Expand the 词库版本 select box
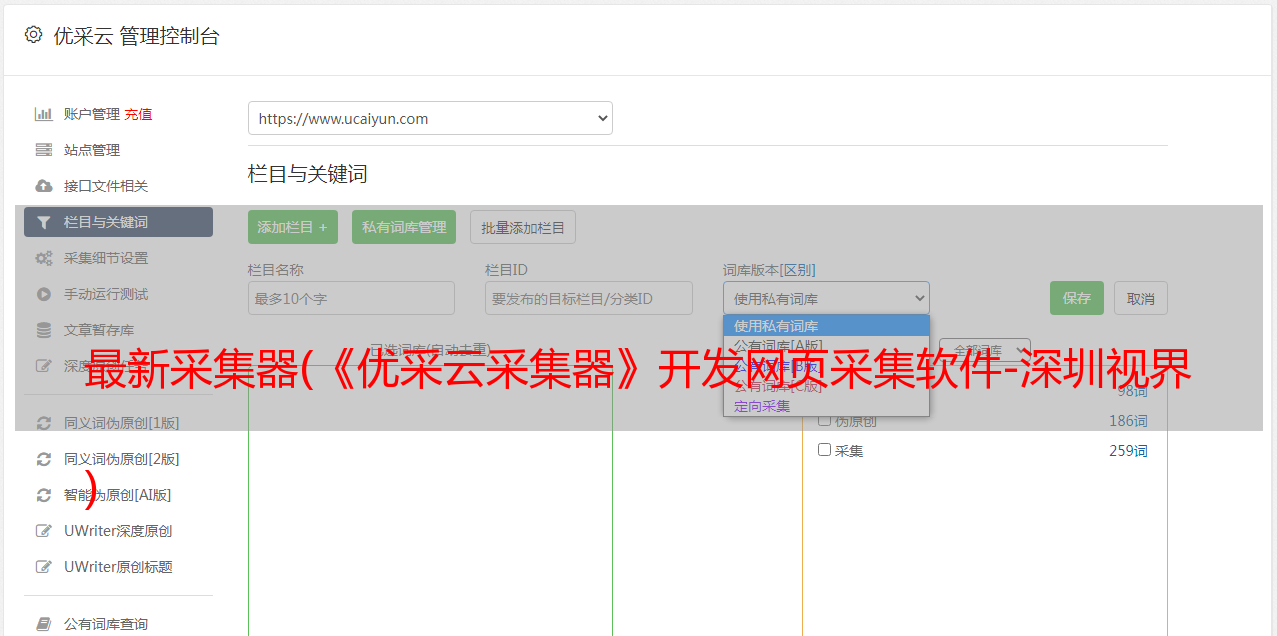This screenshot has width=1277, height=636. (x=826, y=298)
